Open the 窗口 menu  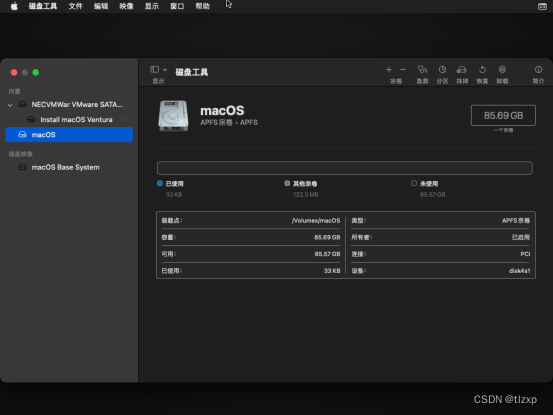[177, 6]
